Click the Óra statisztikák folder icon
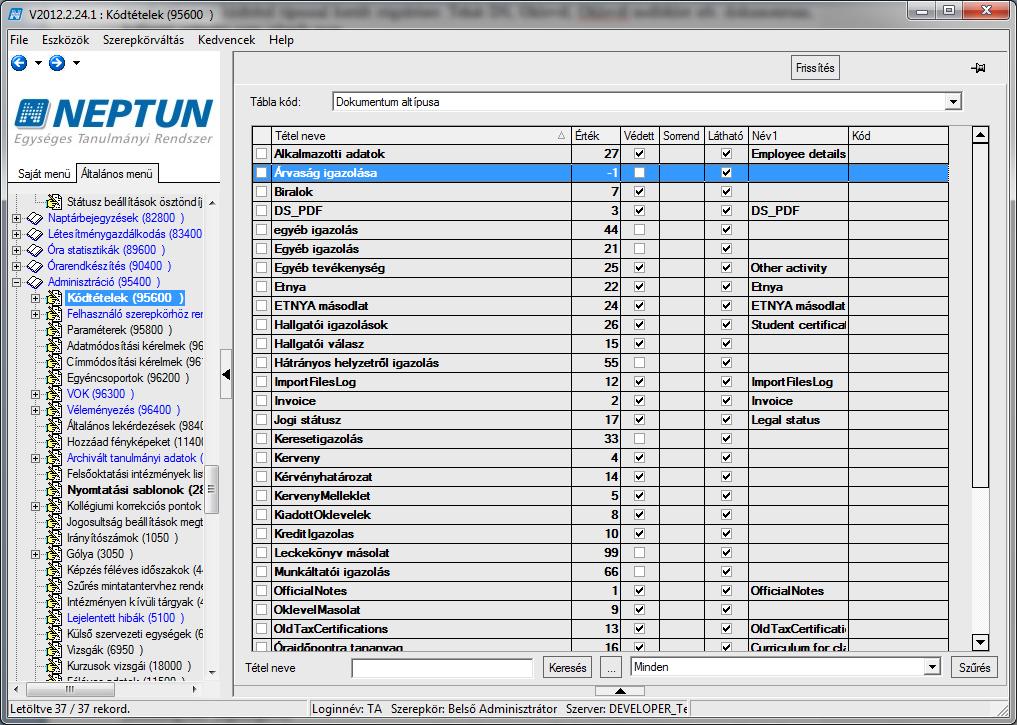The image size is (1017, 725). click(x=34, y=250)
